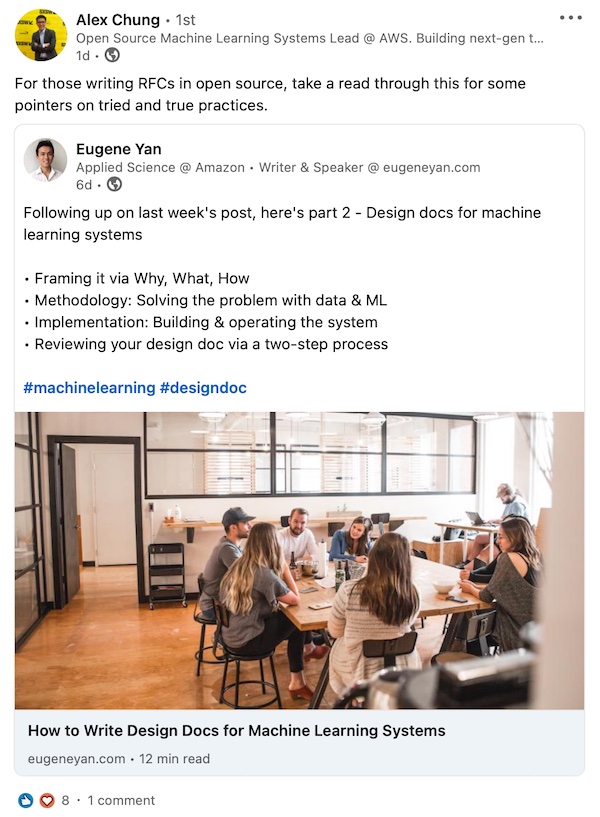This screenshot has height=817, width=600.
Task: Click Alex Chung's AWS headline text
Action: 310,38
